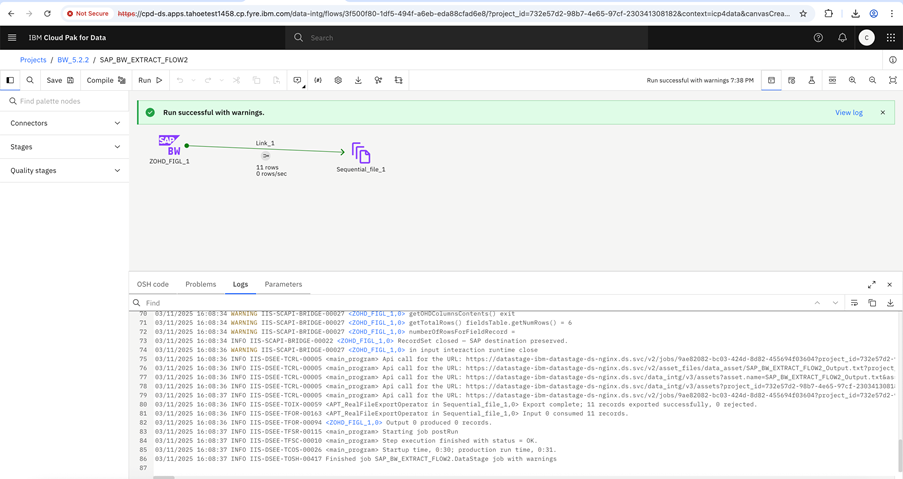The height and width of the screenshot is (479, 903).
Task: Switch to Problems tab
Action: [x=200, y=284]
